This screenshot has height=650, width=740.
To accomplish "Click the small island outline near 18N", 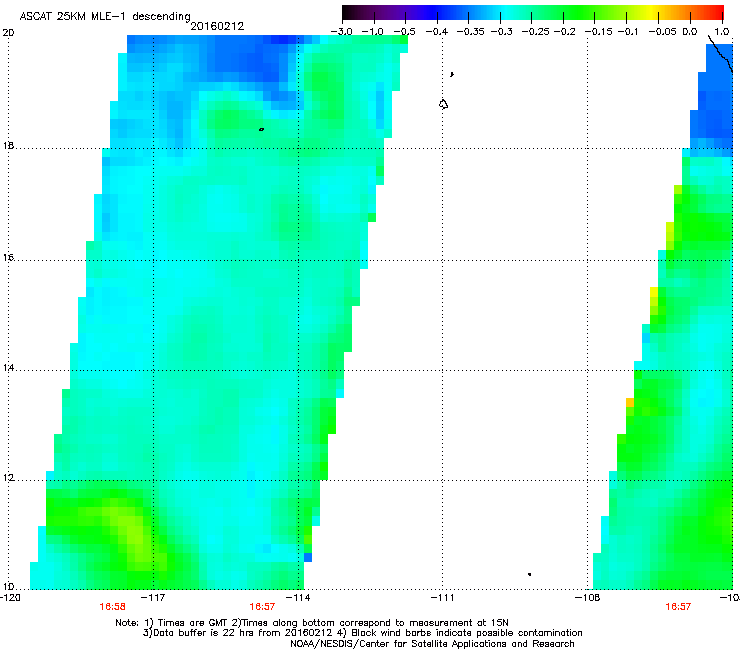I will [x=261, y=129].
